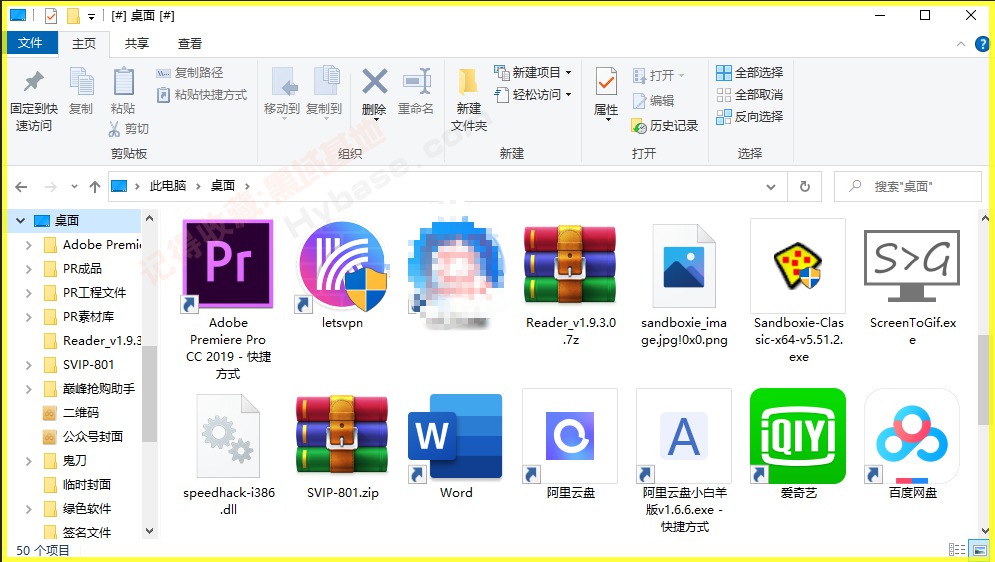
Task: Refresh the current folder view
Action: [805, 186]
